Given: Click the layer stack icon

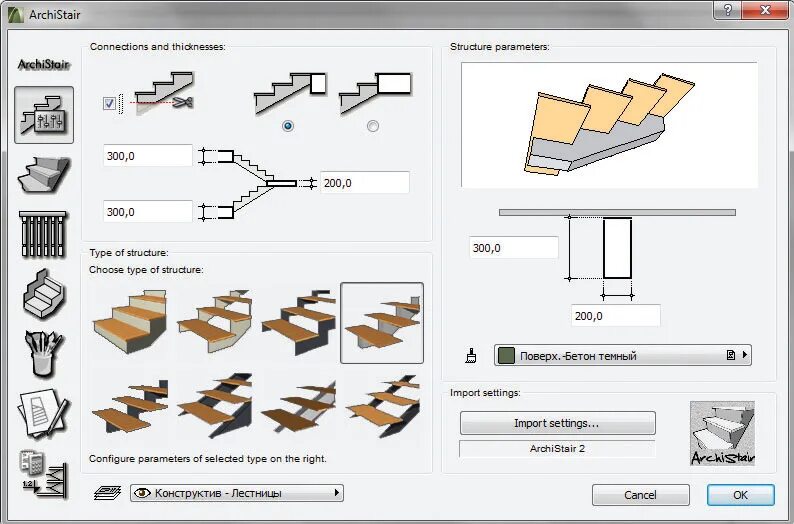Looking at the screenshot, I should (107, 493).
